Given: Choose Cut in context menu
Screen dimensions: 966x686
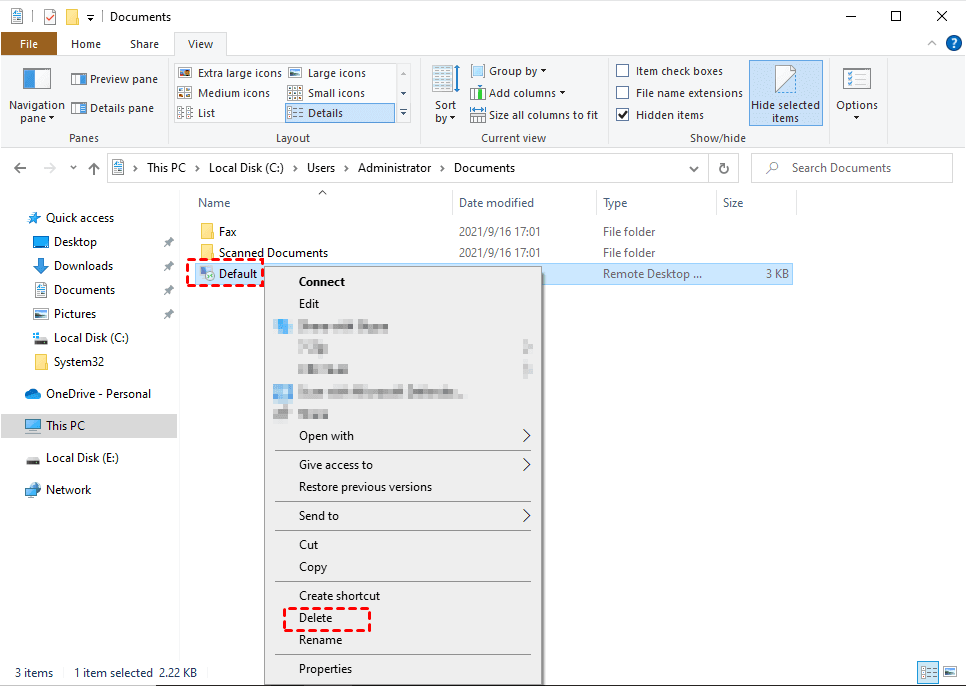Looking at the screenshot, I should [308, 545].
